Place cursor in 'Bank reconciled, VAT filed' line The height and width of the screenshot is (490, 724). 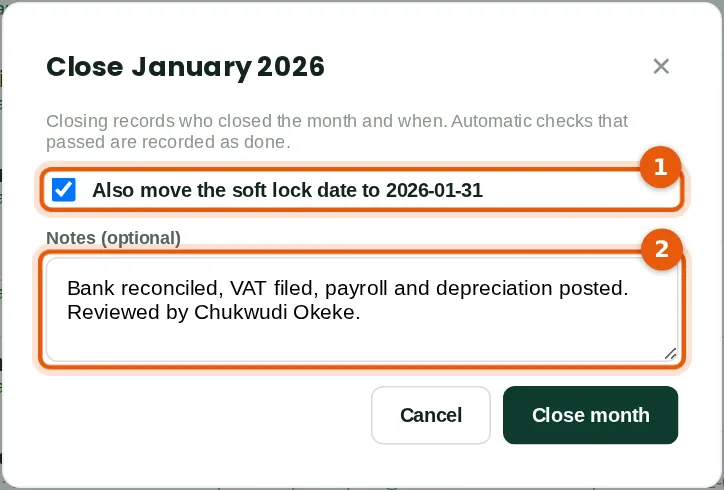tap(348, 288)
